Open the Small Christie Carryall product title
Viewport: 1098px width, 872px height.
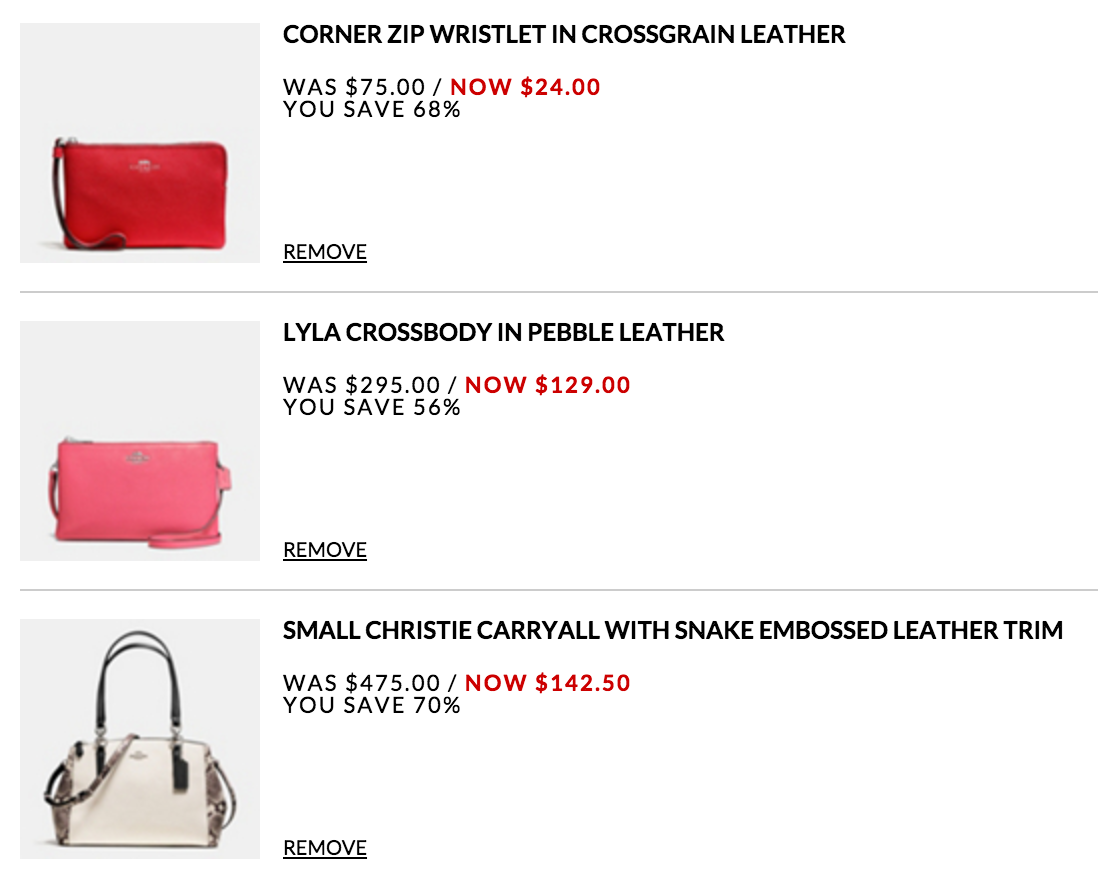(x=672, y=631)
